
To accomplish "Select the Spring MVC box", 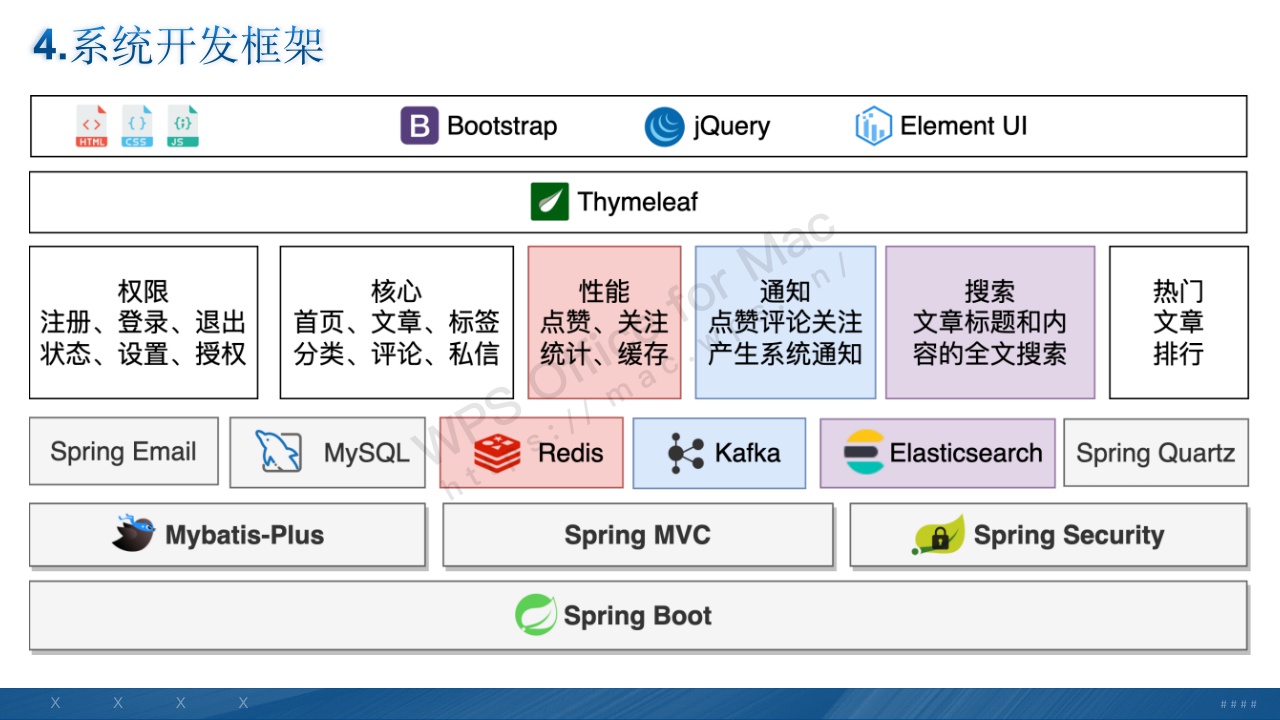I will click(x=638, y=535).
